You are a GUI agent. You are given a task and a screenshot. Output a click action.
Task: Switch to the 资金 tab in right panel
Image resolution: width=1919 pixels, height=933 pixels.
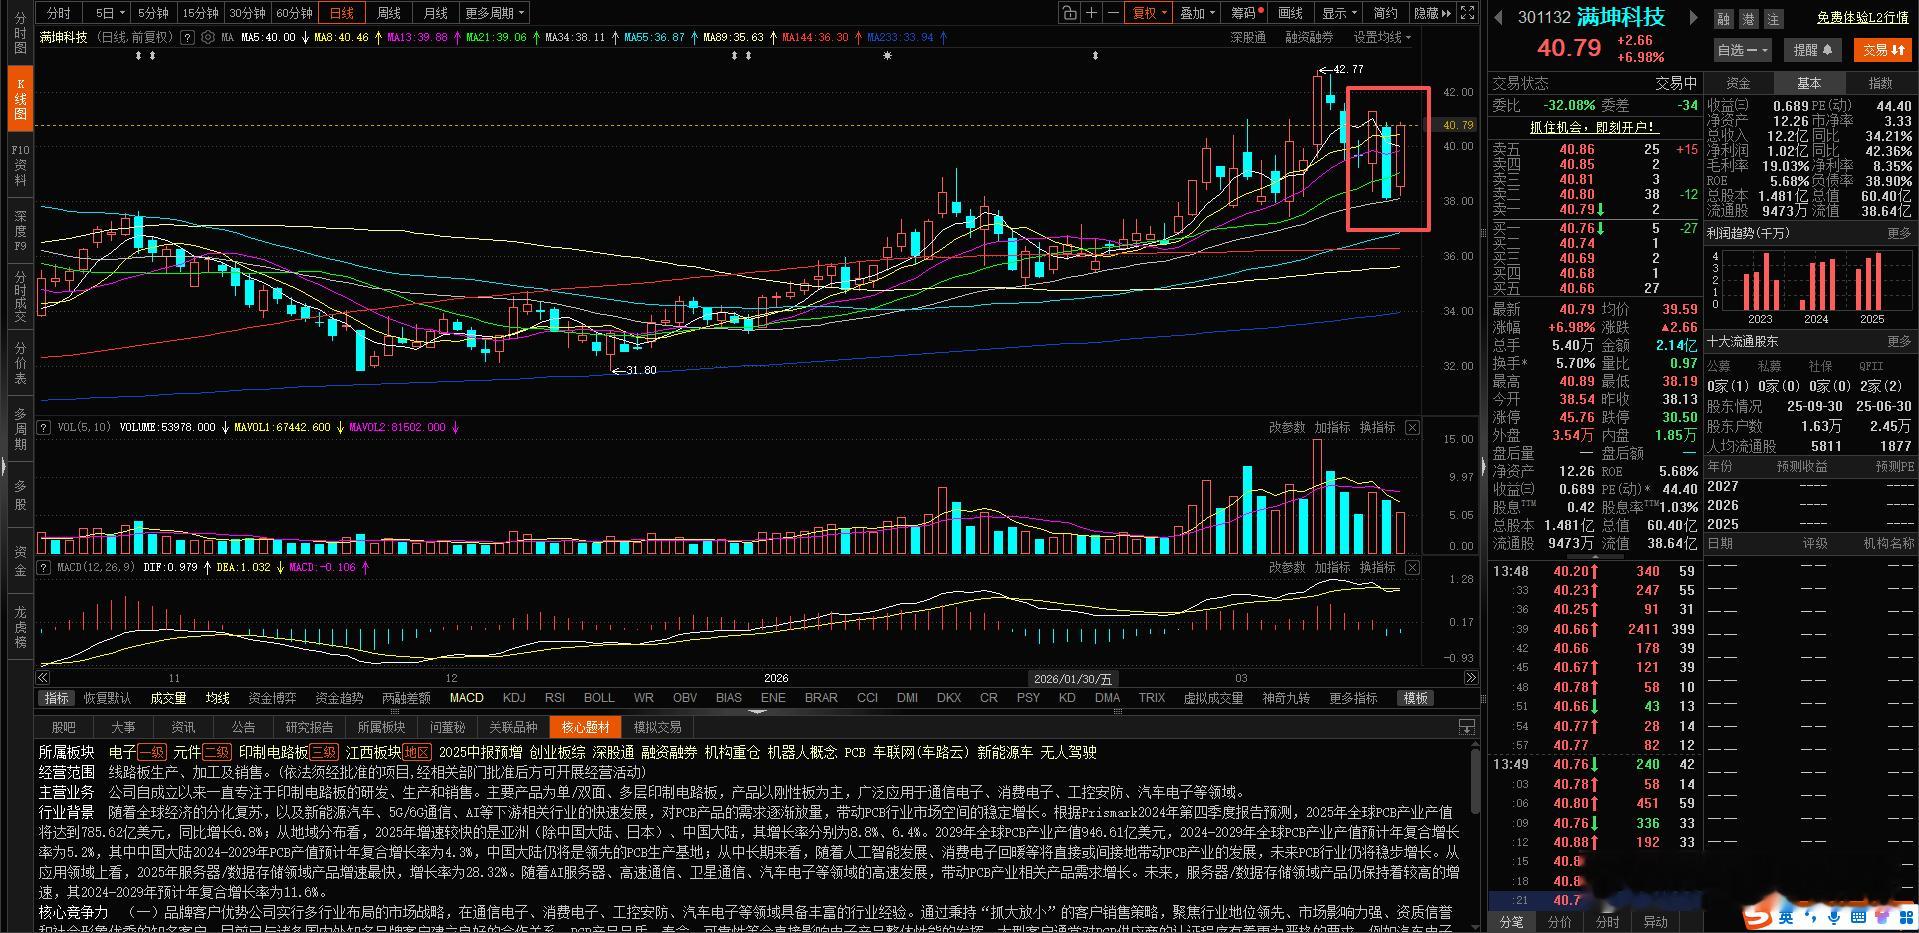click(1738, 83)
